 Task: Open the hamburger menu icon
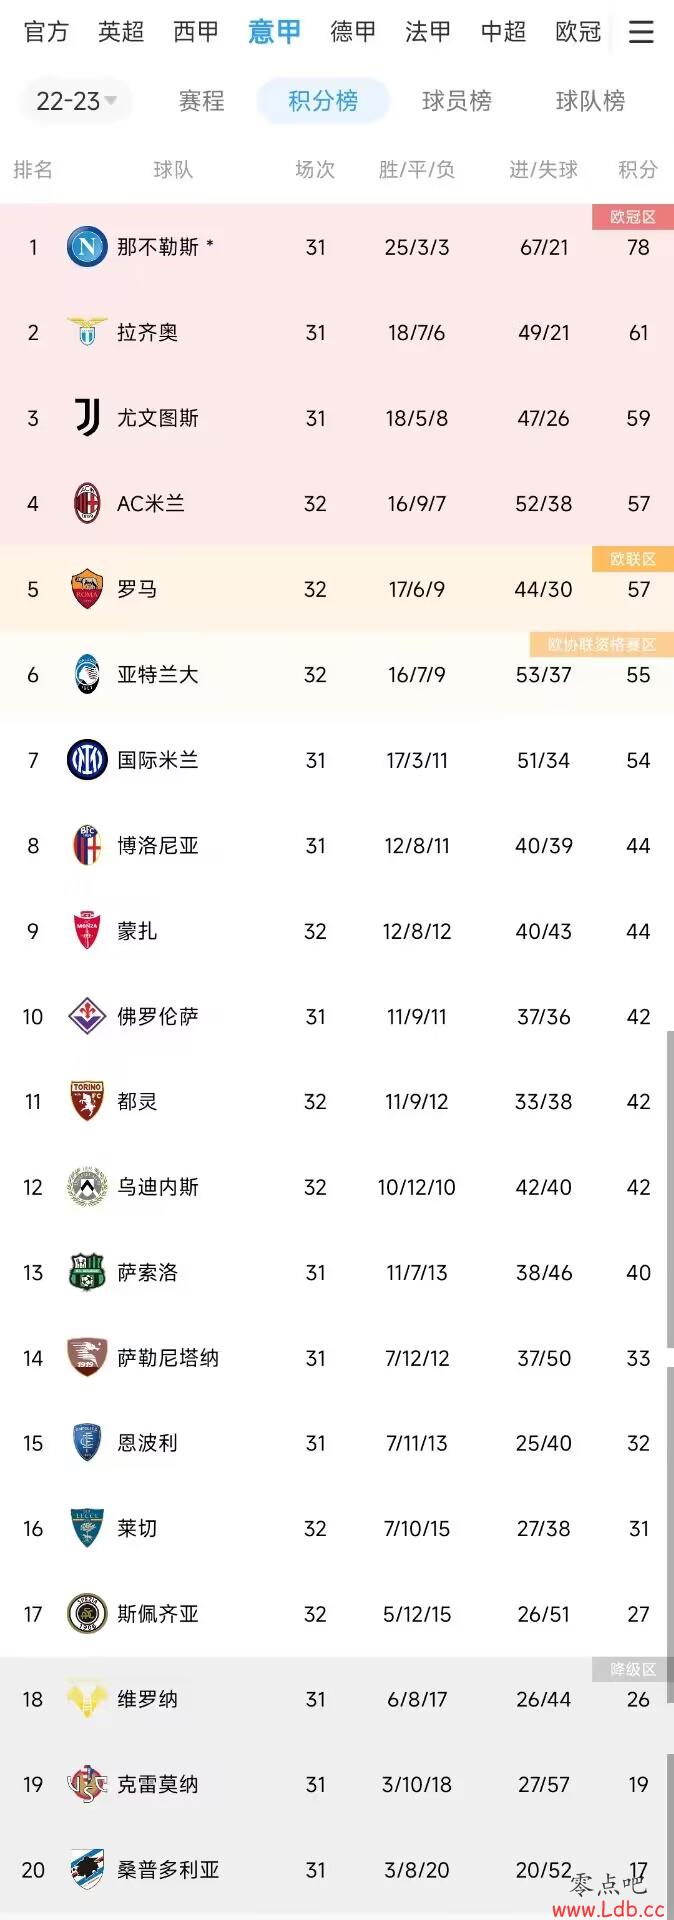641,32
